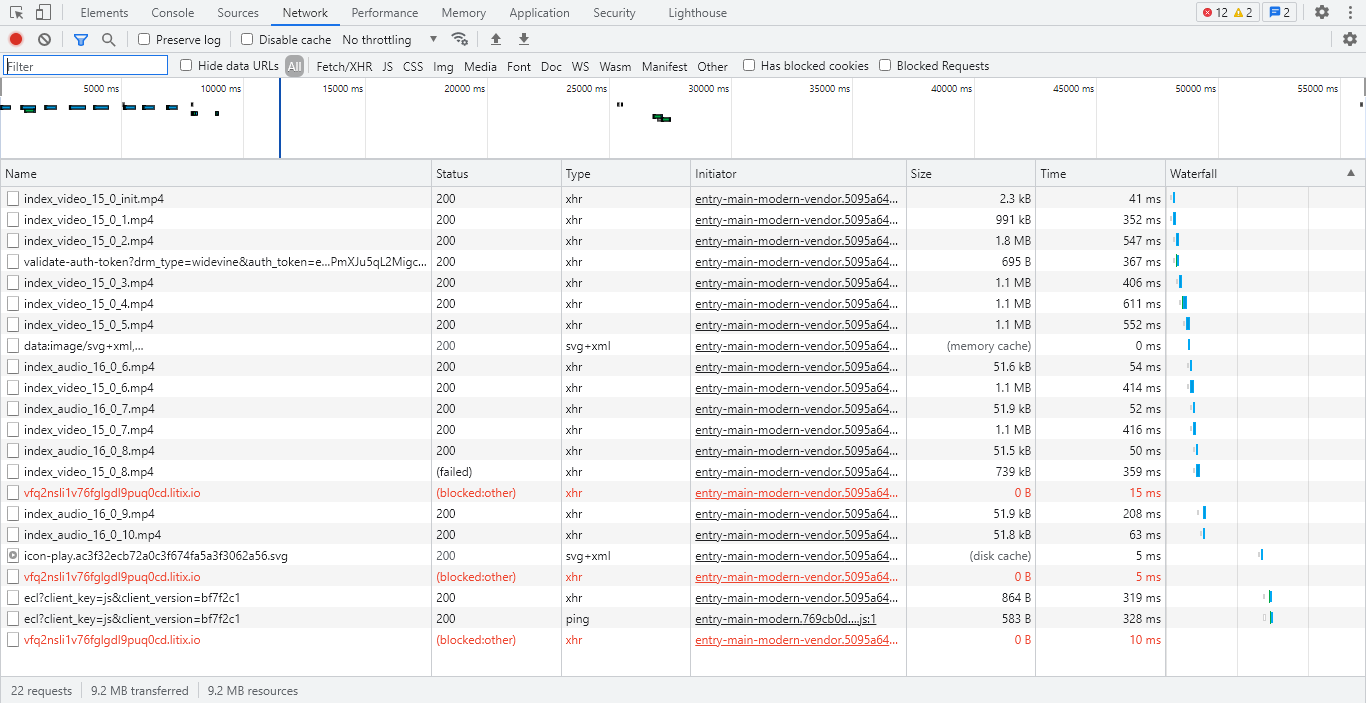The image size is (1366, 703).
Task: Switch to the Console tab
Action: coord(173,13)
